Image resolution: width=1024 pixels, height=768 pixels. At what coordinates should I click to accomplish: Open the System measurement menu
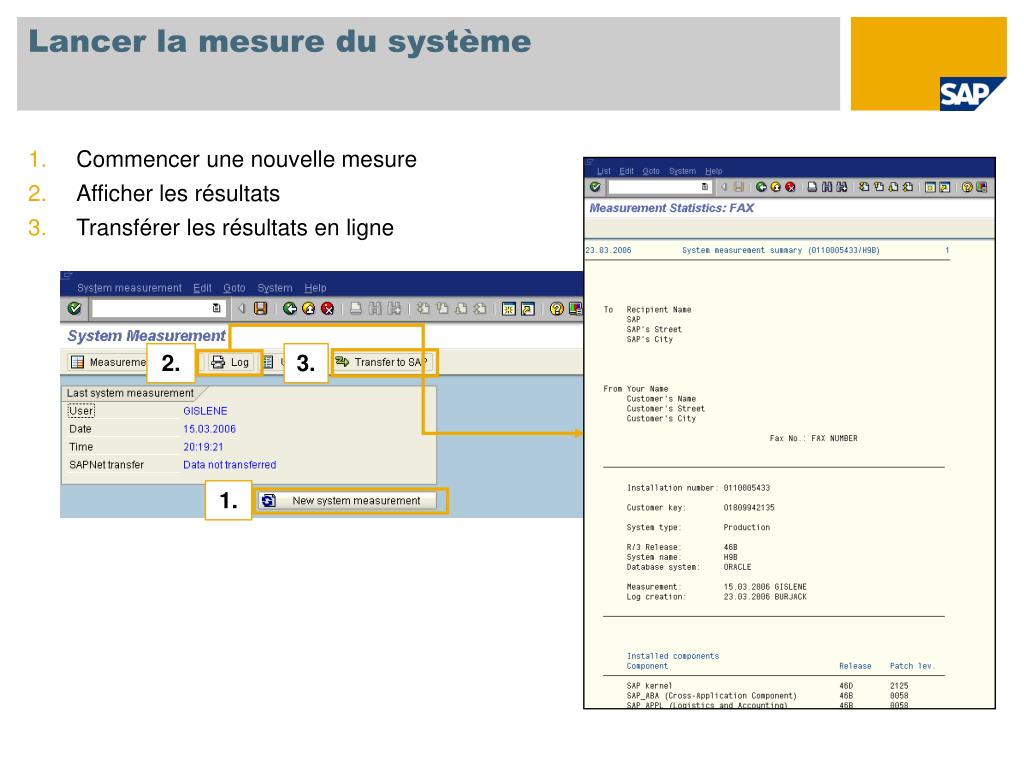click(x=129, y=288)
